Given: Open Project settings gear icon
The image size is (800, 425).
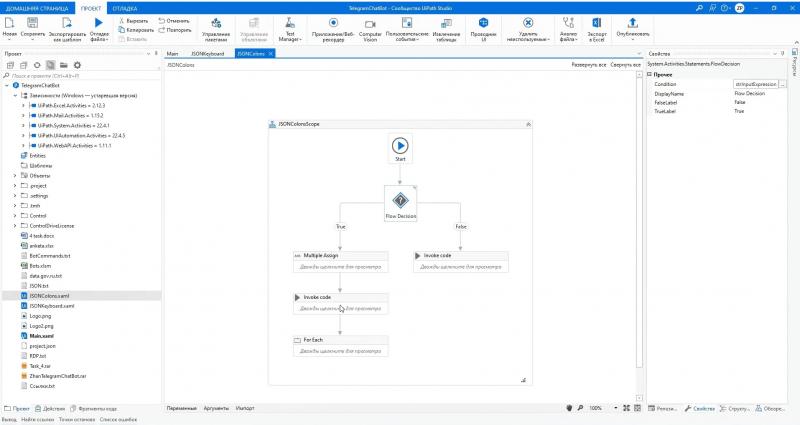Looking at the screenshot, I should 77,65.
